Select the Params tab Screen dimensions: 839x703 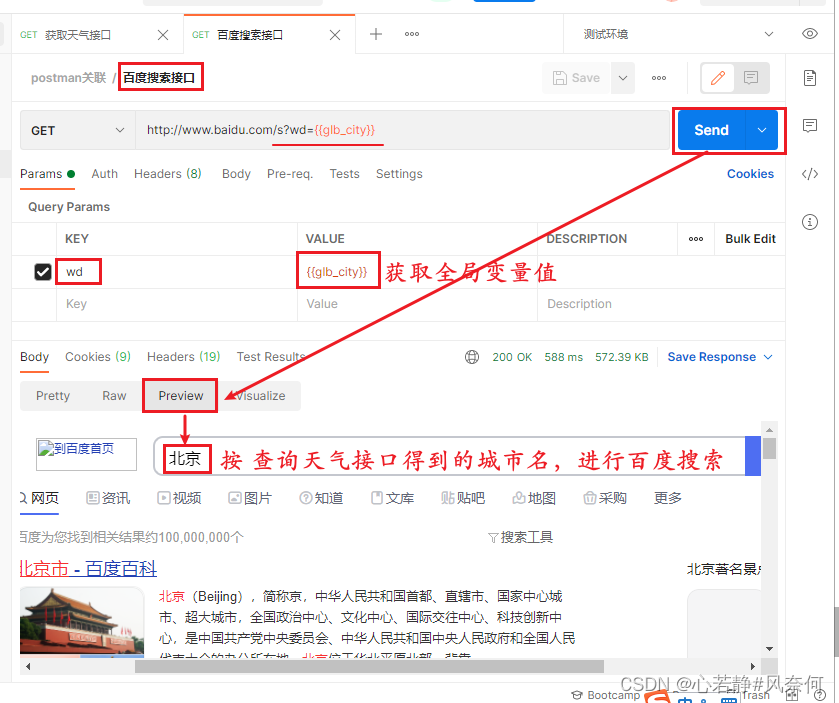(47, 174)
